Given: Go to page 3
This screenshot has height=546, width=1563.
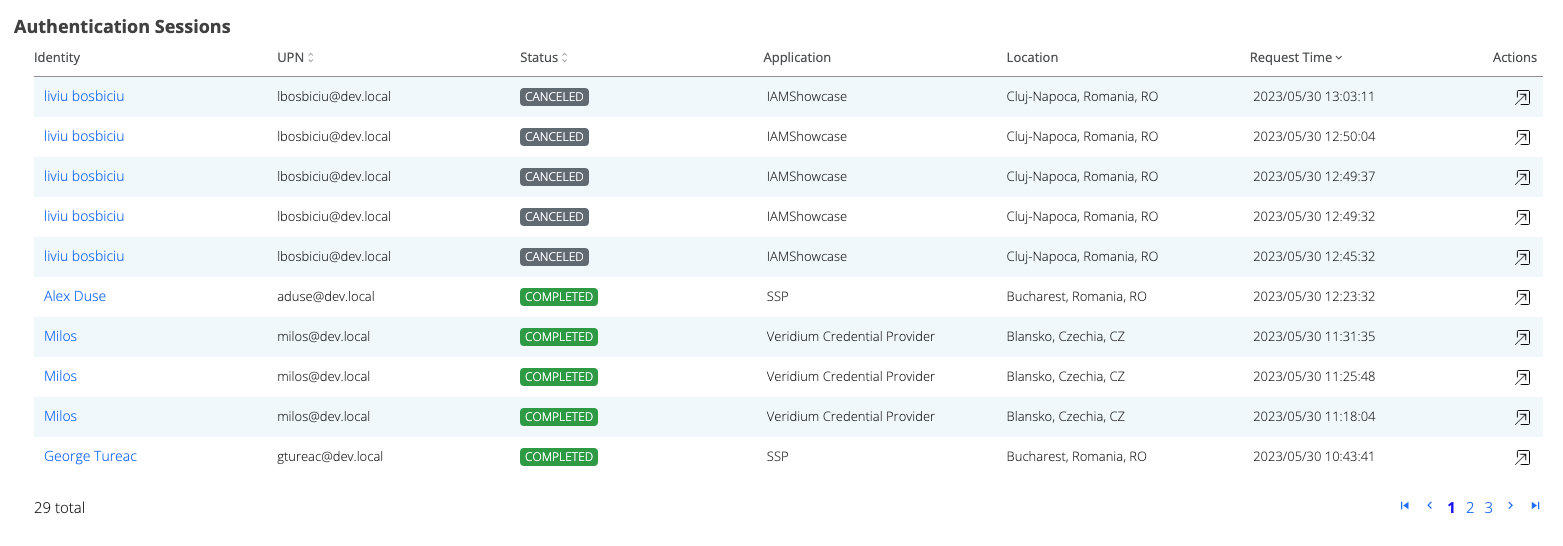Looking at the screenshot, I should (x=1488, y=508).
